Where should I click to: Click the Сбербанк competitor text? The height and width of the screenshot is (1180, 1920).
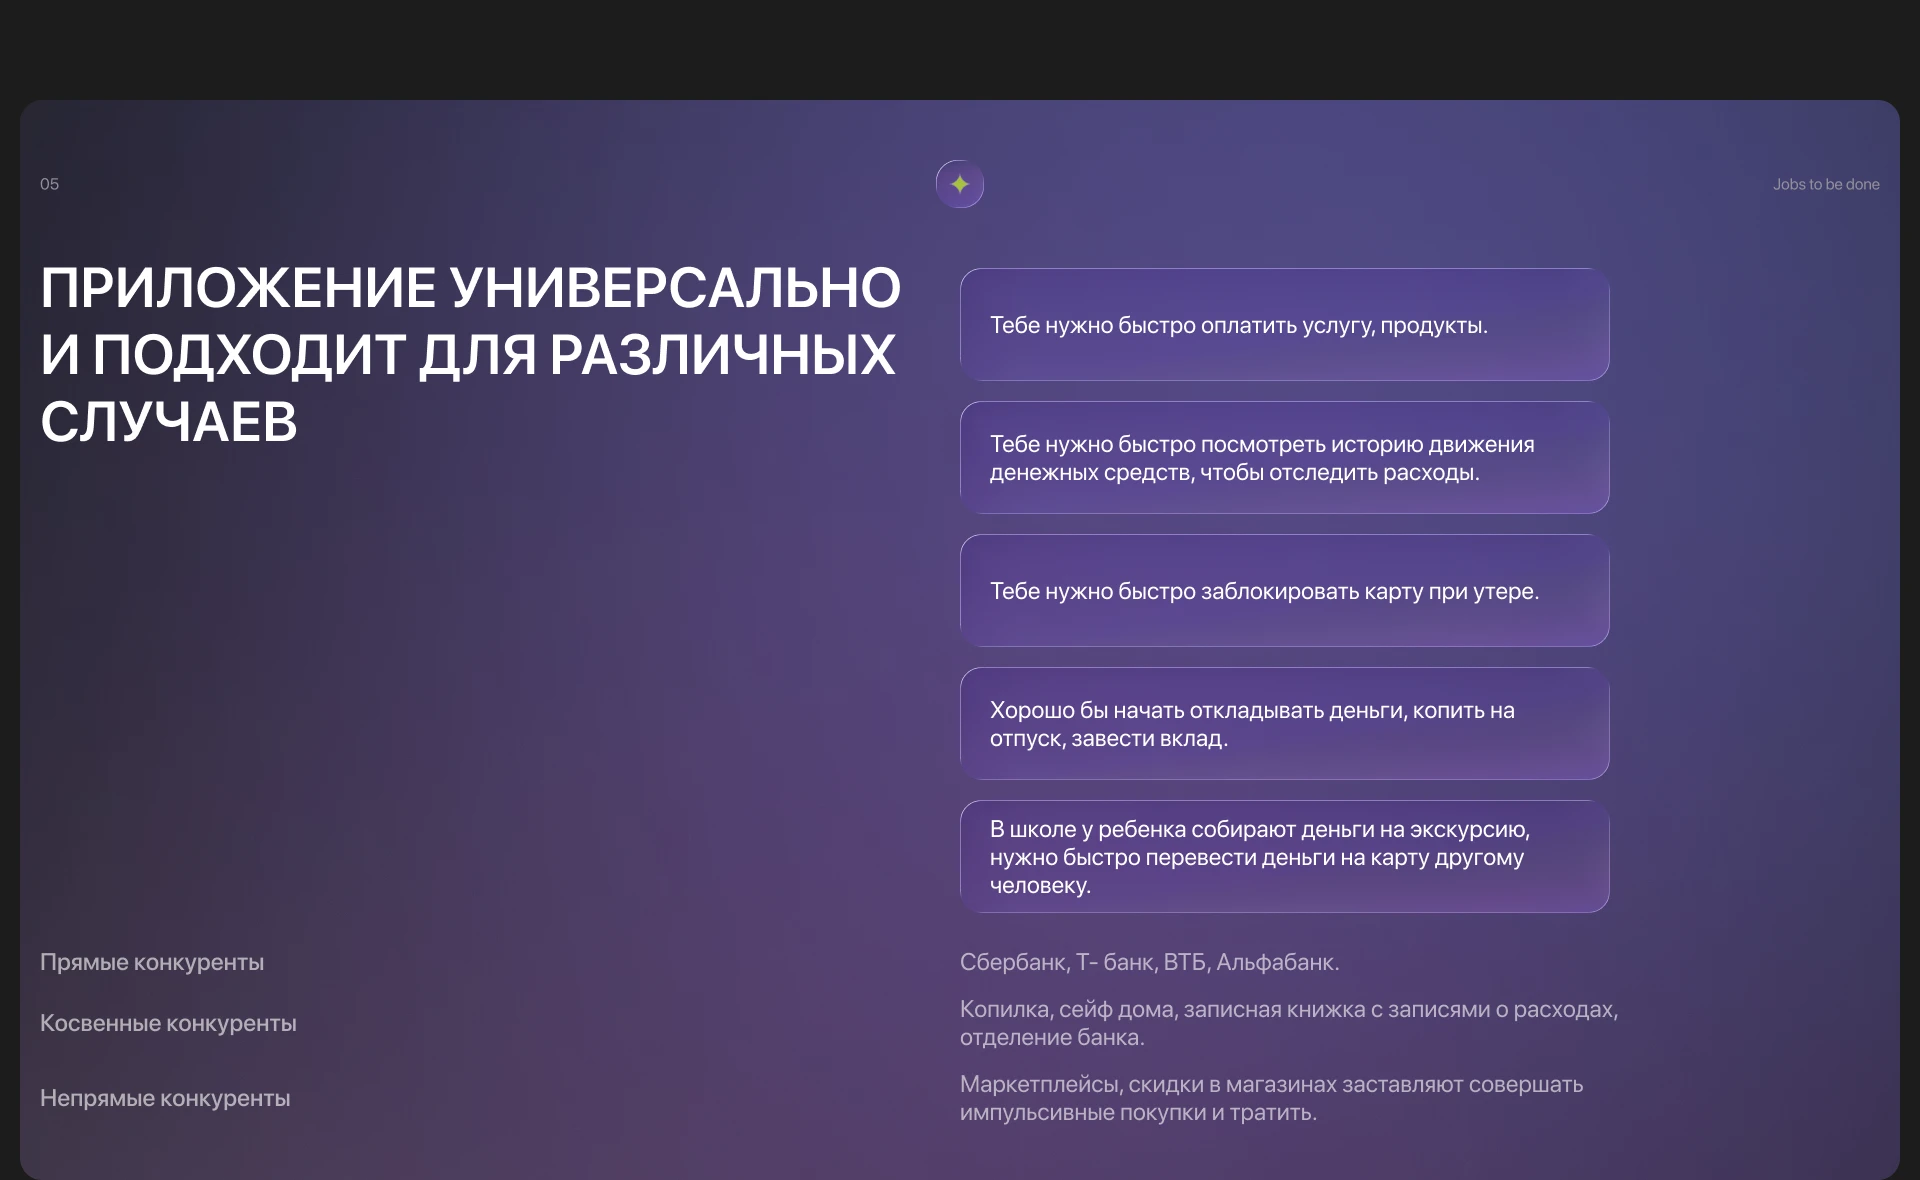pyautogui.click(x=1148, y=963)
